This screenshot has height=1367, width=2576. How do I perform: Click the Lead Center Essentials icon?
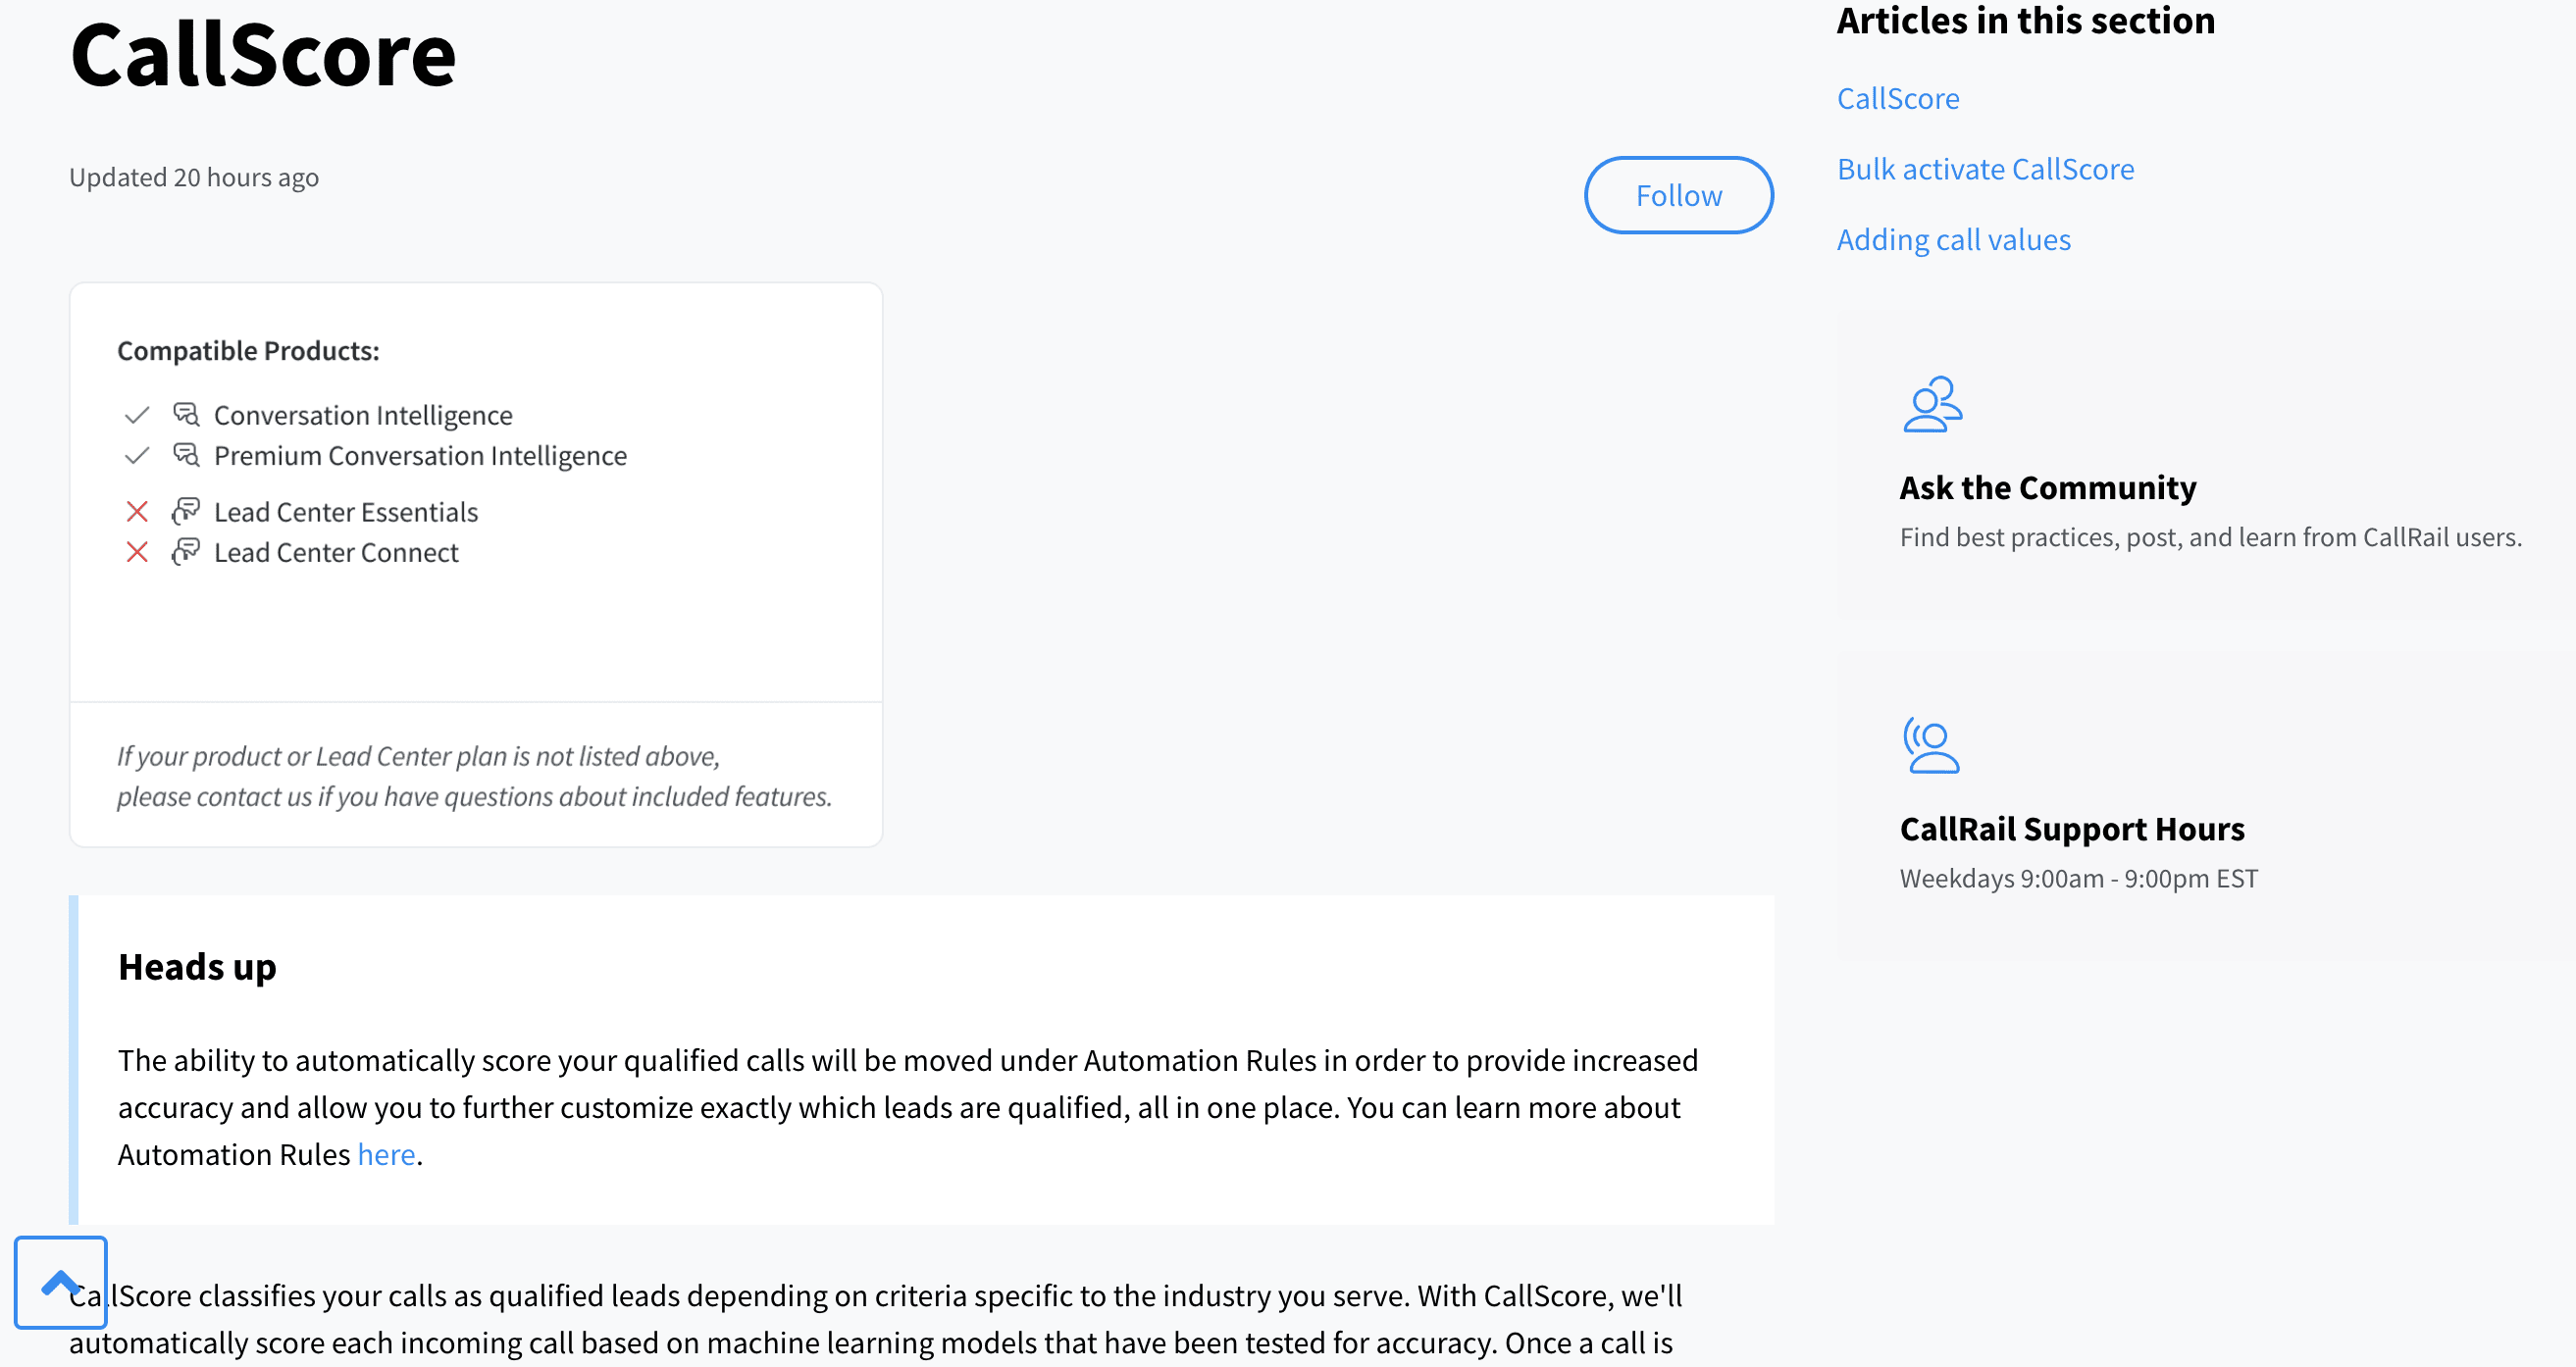186,511
